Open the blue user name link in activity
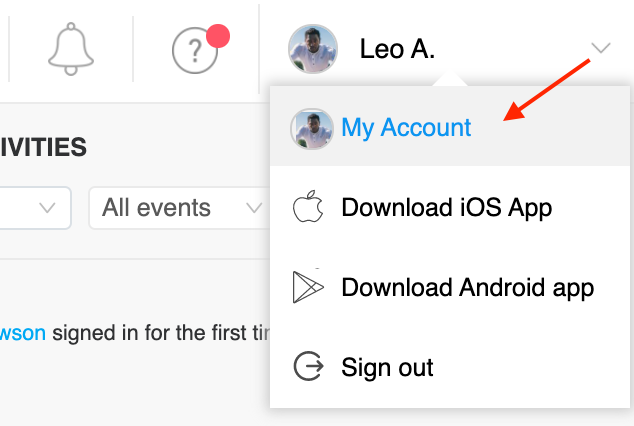The height and width of the screenshot is (426, 634). coord(23,332)
